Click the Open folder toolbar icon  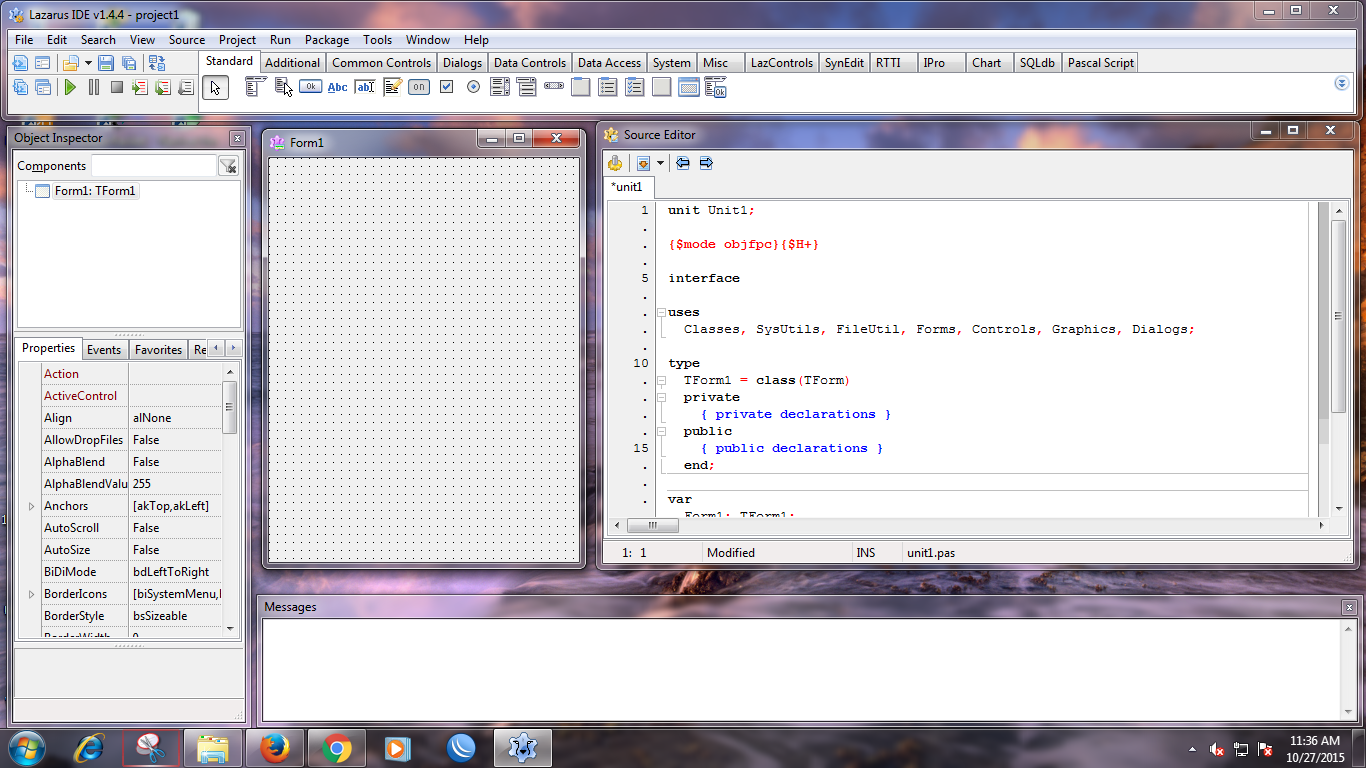point(70,63)
